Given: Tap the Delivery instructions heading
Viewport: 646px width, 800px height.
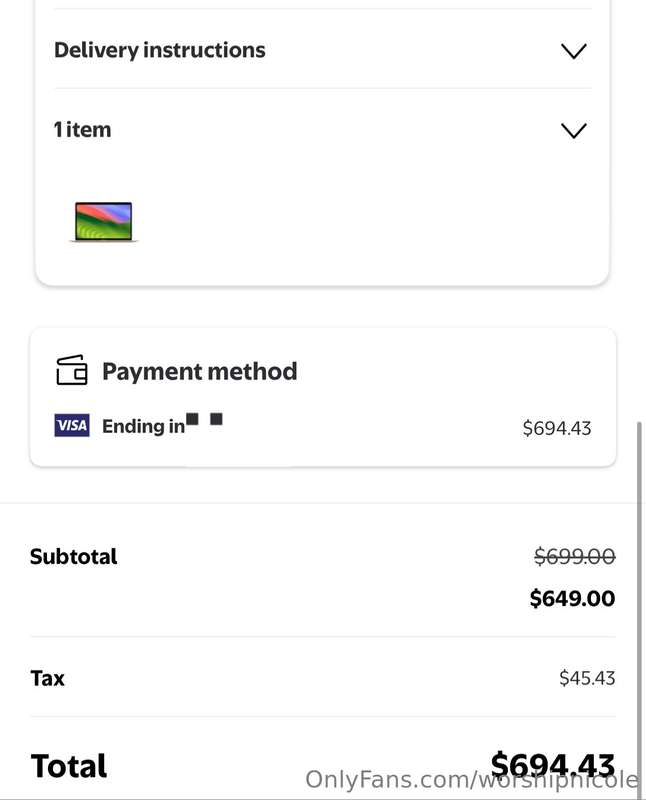Looking at the screenshot, I should (160, 51).
